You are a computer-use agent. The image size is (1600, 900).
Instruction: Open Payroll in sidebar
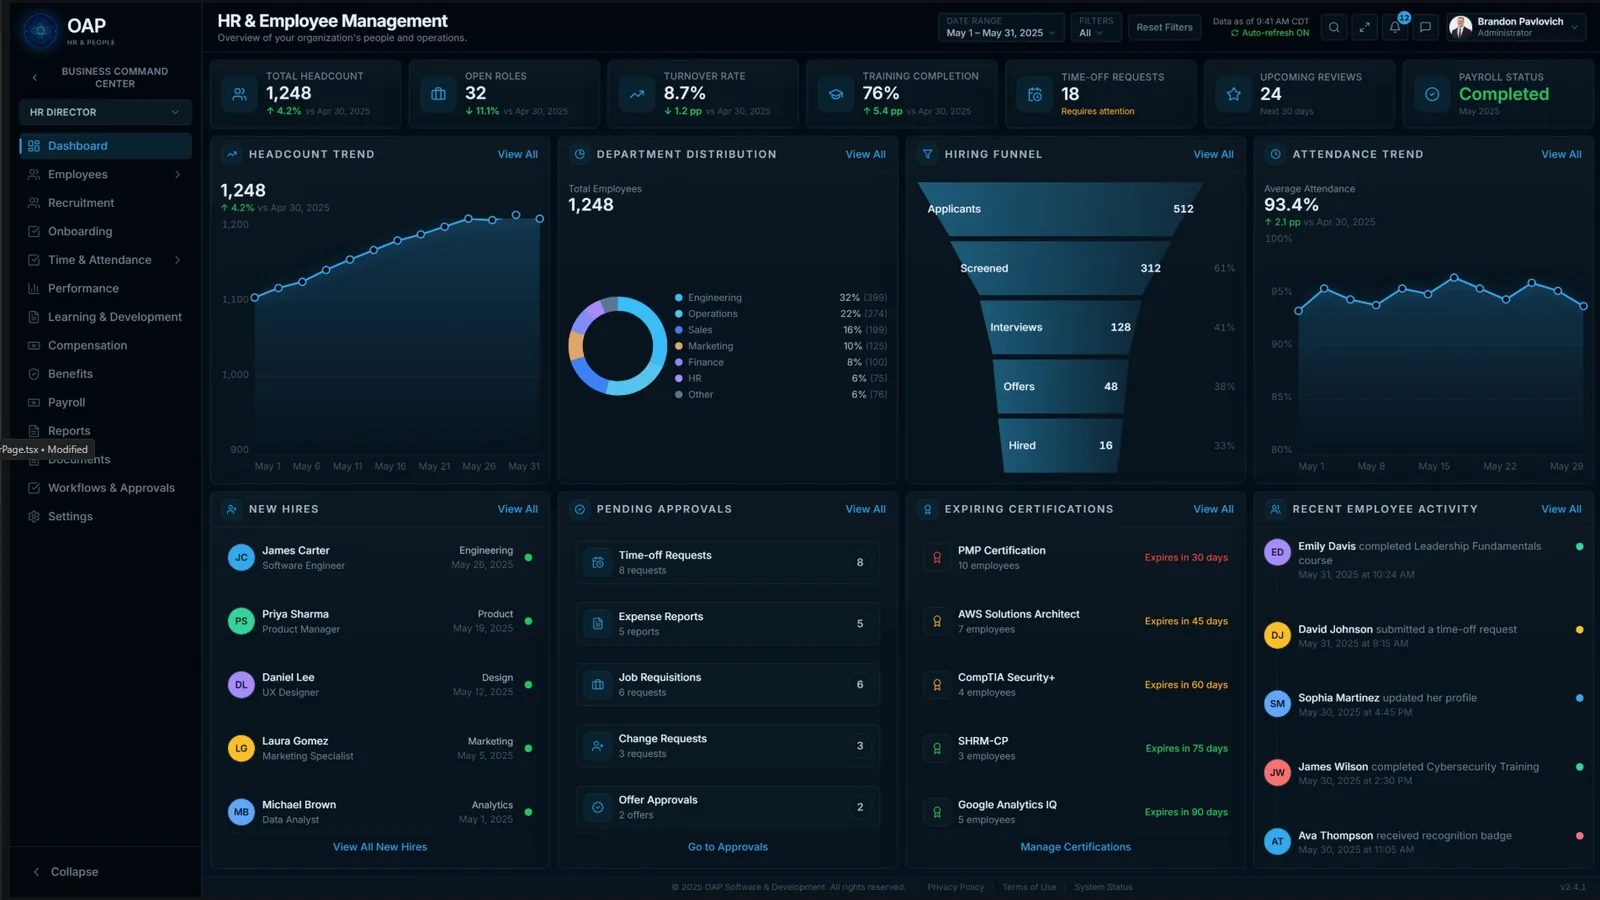point(106,403)
